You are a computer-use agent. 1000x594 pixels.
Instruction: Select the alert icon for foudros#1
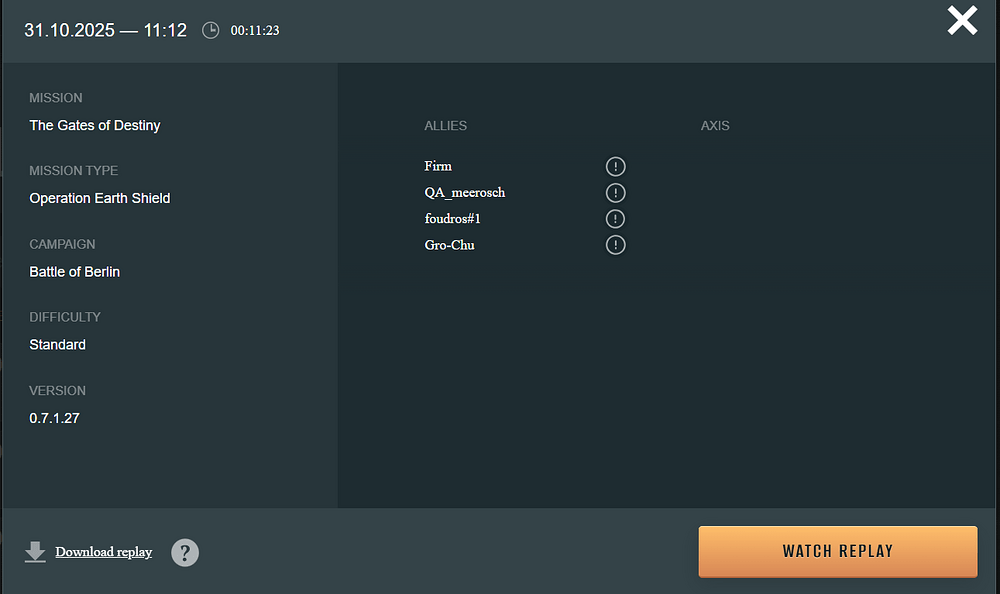616,218
